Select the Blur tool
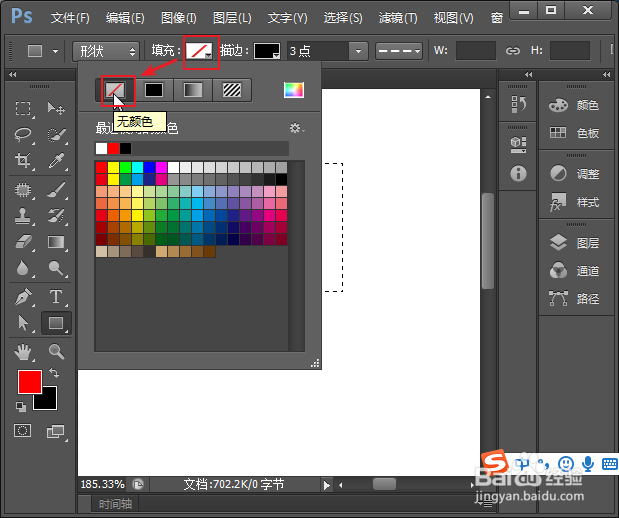 point(23,268)
